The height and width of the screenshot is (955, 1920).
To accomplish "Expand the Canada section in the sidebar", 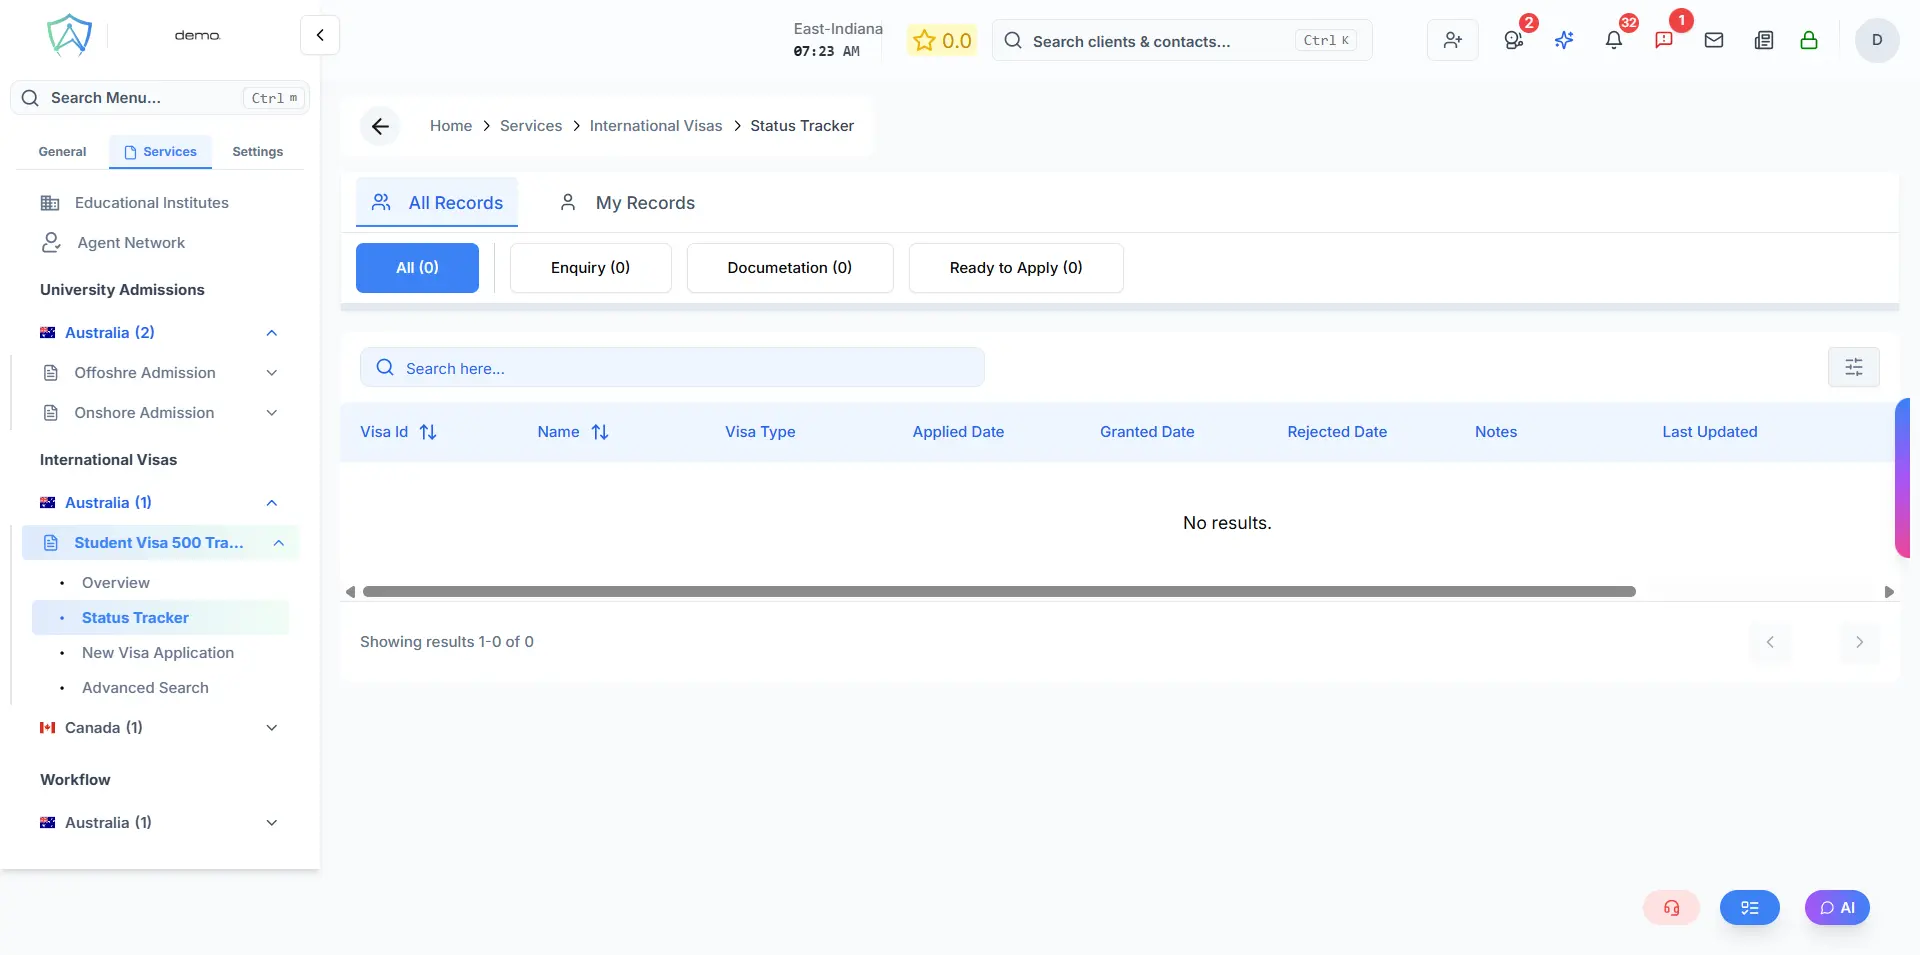I will 271,728.
